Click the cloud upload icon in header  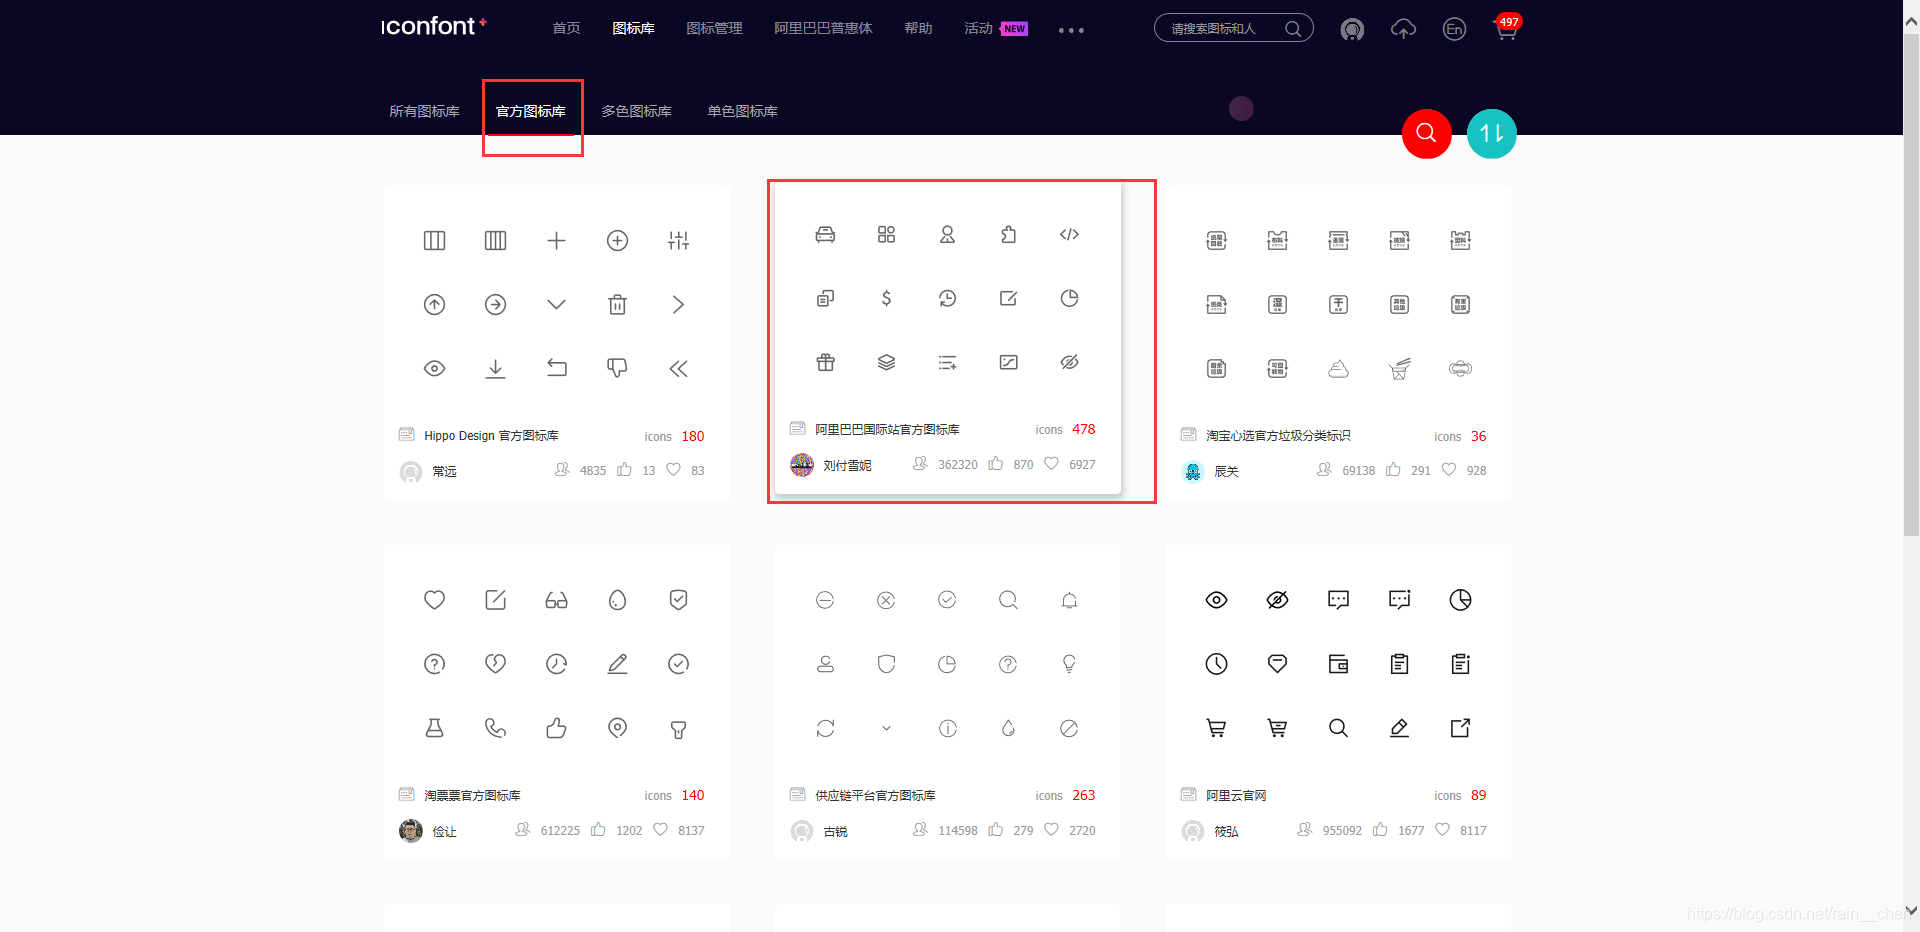click(x=1403, y=29)
